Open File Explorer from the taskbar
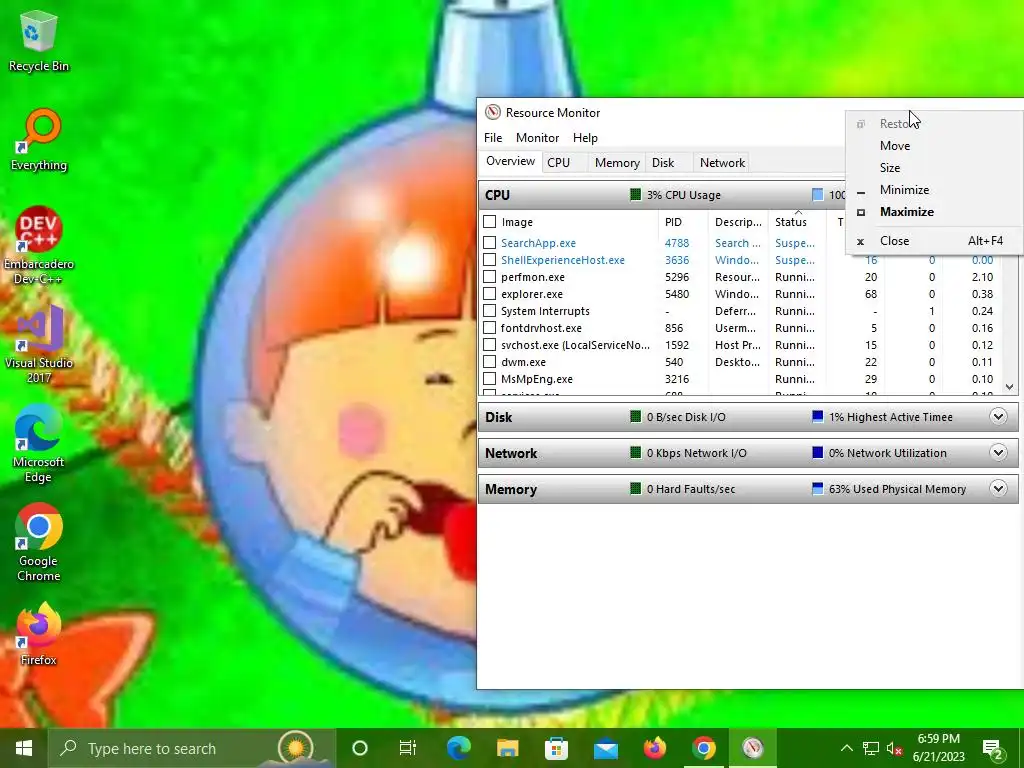The width and height of the screenshot is (1024, 768). [507, 748]
